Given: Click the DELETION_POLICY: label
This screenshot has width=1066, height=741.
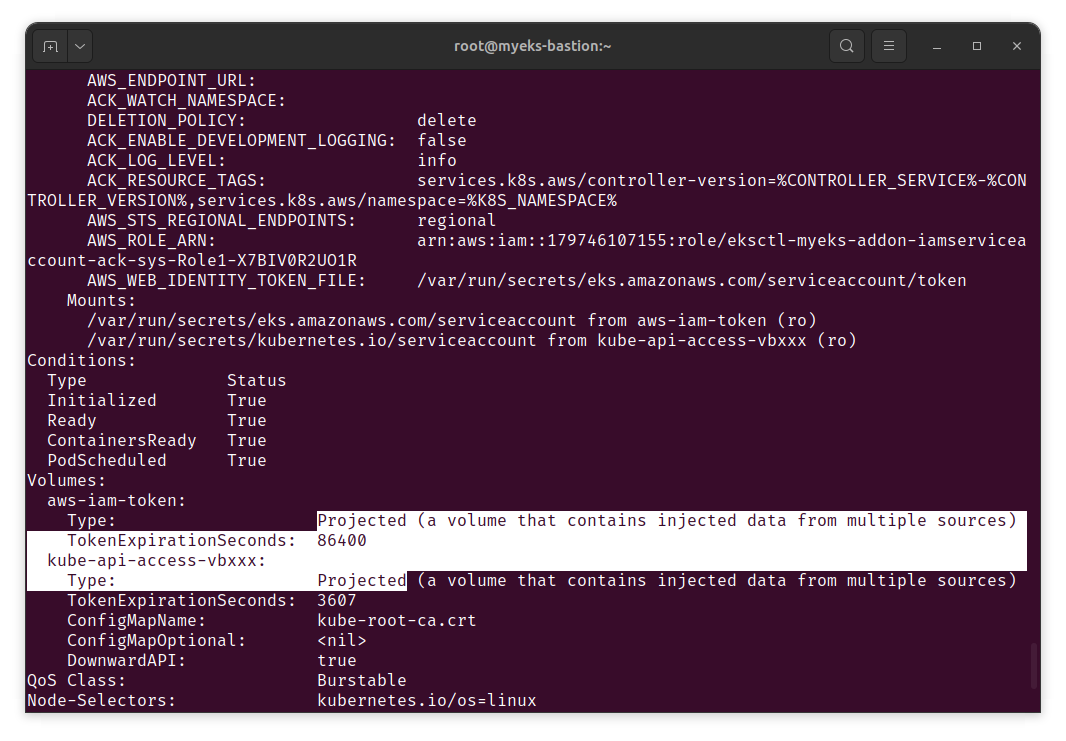Looking at the screenshot, I should [167, 121].
